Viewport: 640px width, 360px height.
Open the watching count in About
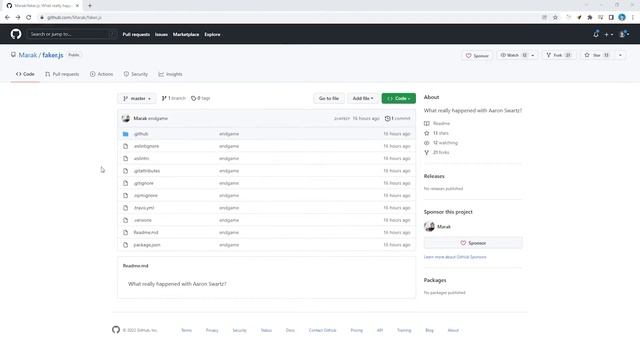[445, 143]
